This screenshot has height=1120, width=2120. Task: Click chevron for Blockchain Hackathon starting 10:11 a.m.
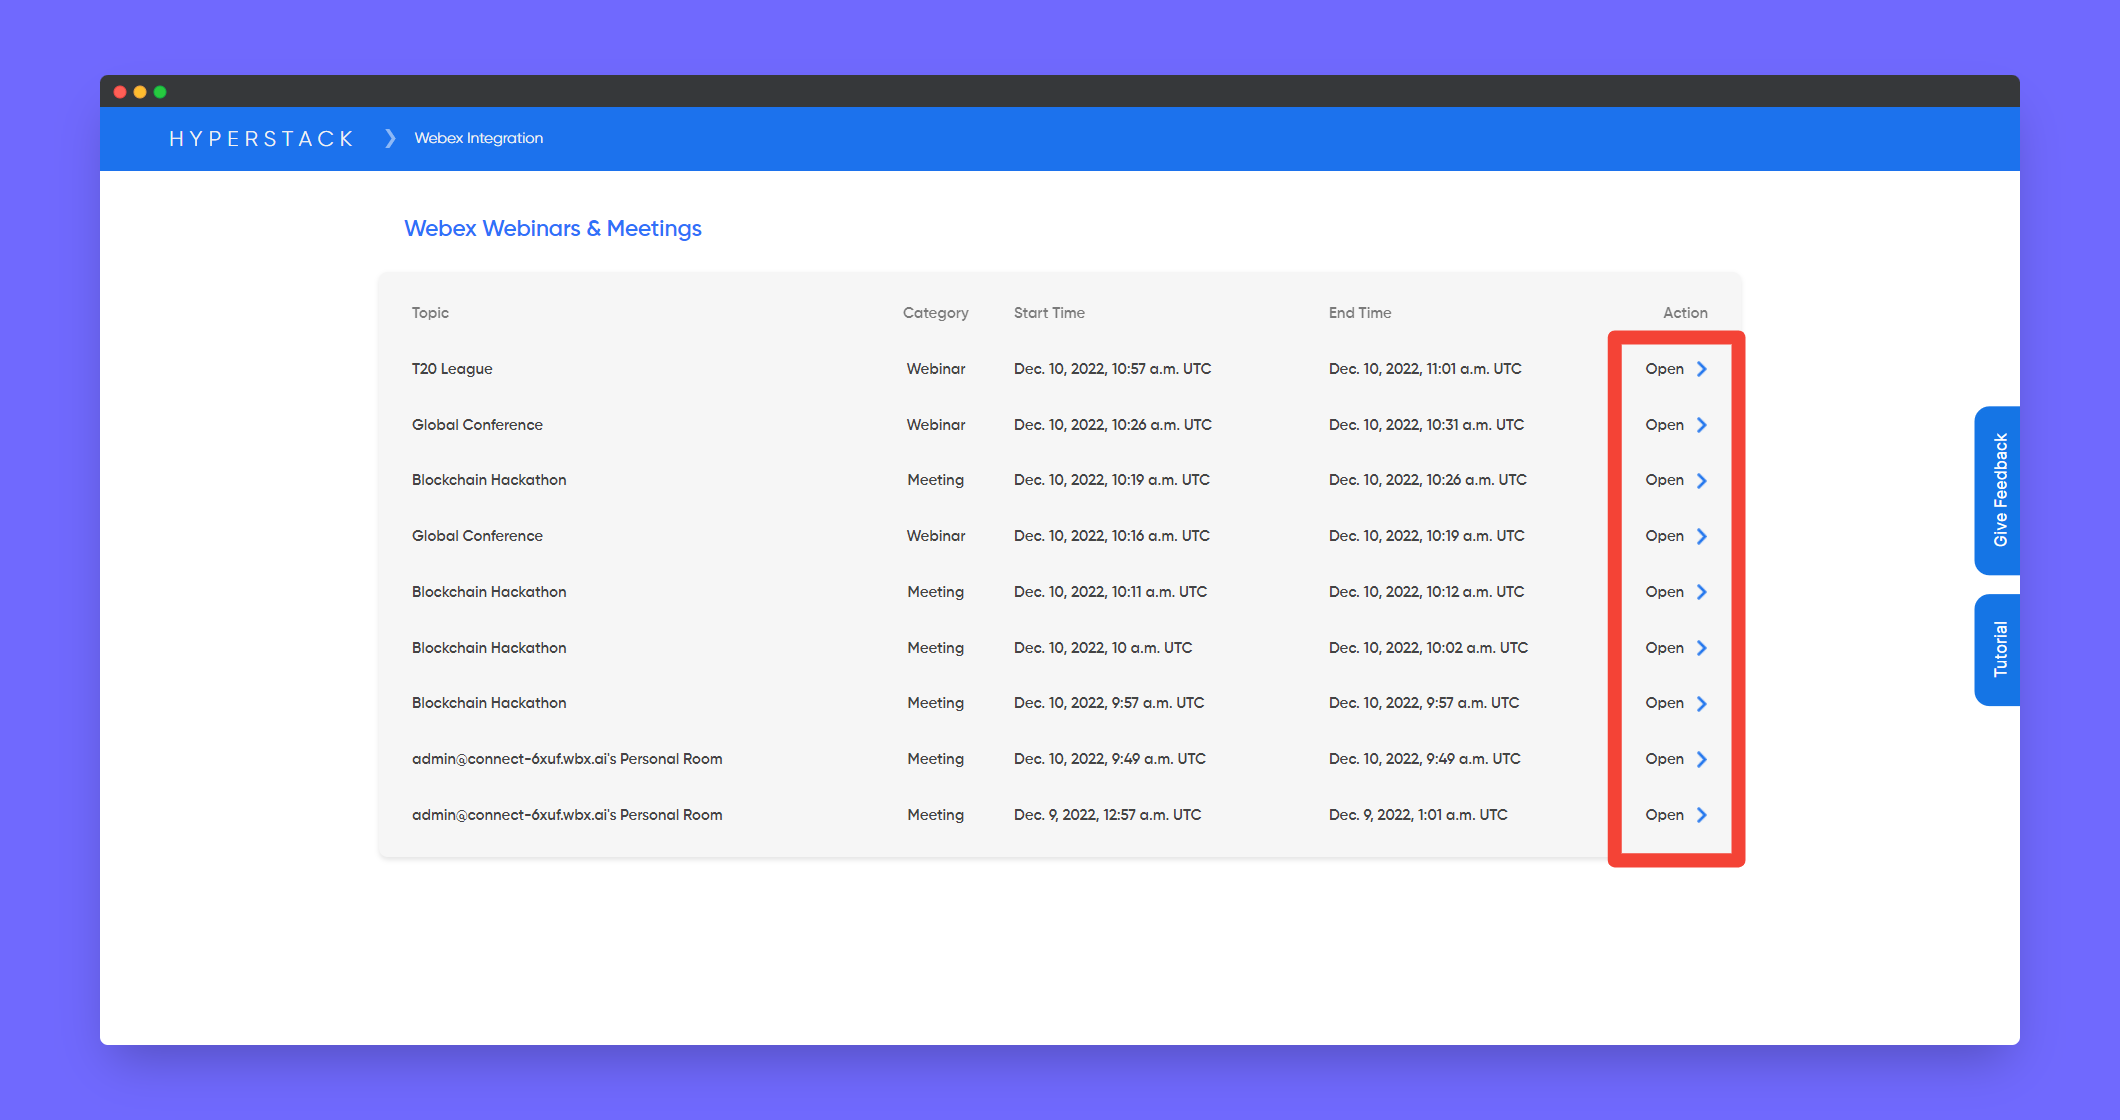coord(1701,592)
